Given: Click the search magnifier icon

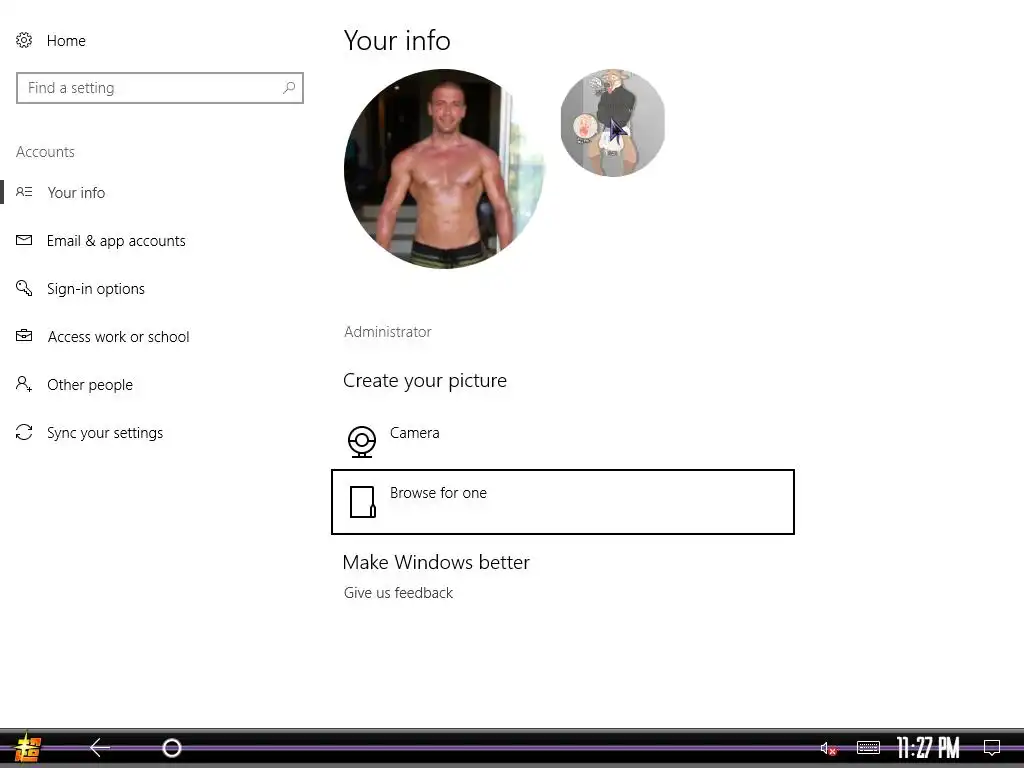Looking at the screenshot, I should 289,88.
